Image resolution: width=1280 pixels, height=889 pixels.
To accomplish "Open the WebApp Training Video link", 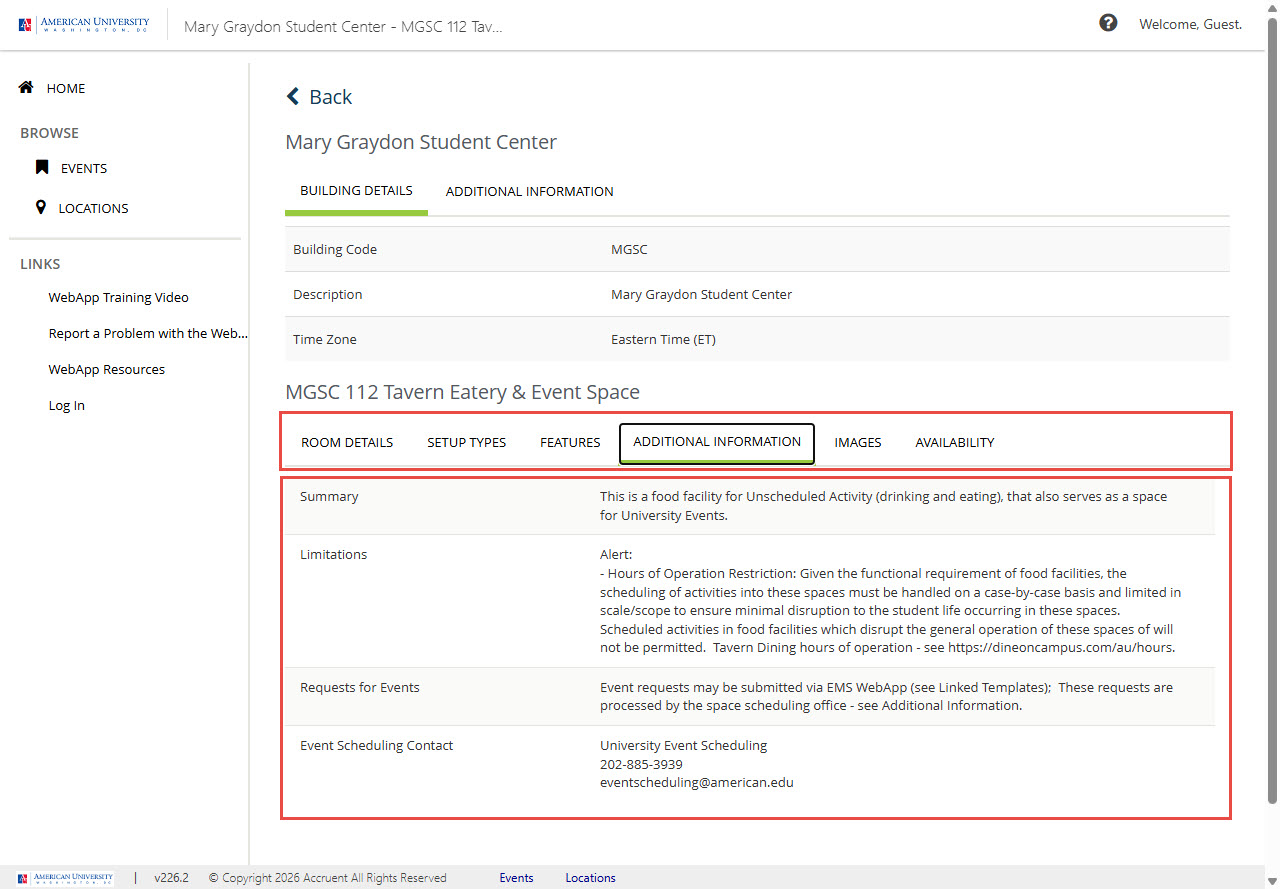I will click(x=118, y=297).
